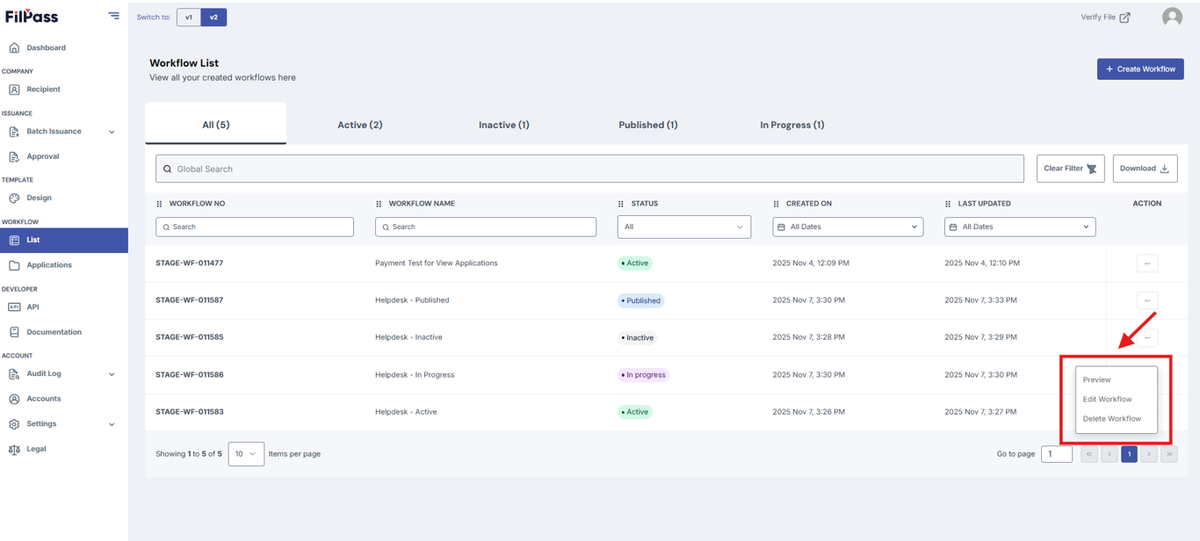Click Helpdesk - Published workflow name
The image size is (1200, 541).
pyautogui.click(x=412, y=300)
